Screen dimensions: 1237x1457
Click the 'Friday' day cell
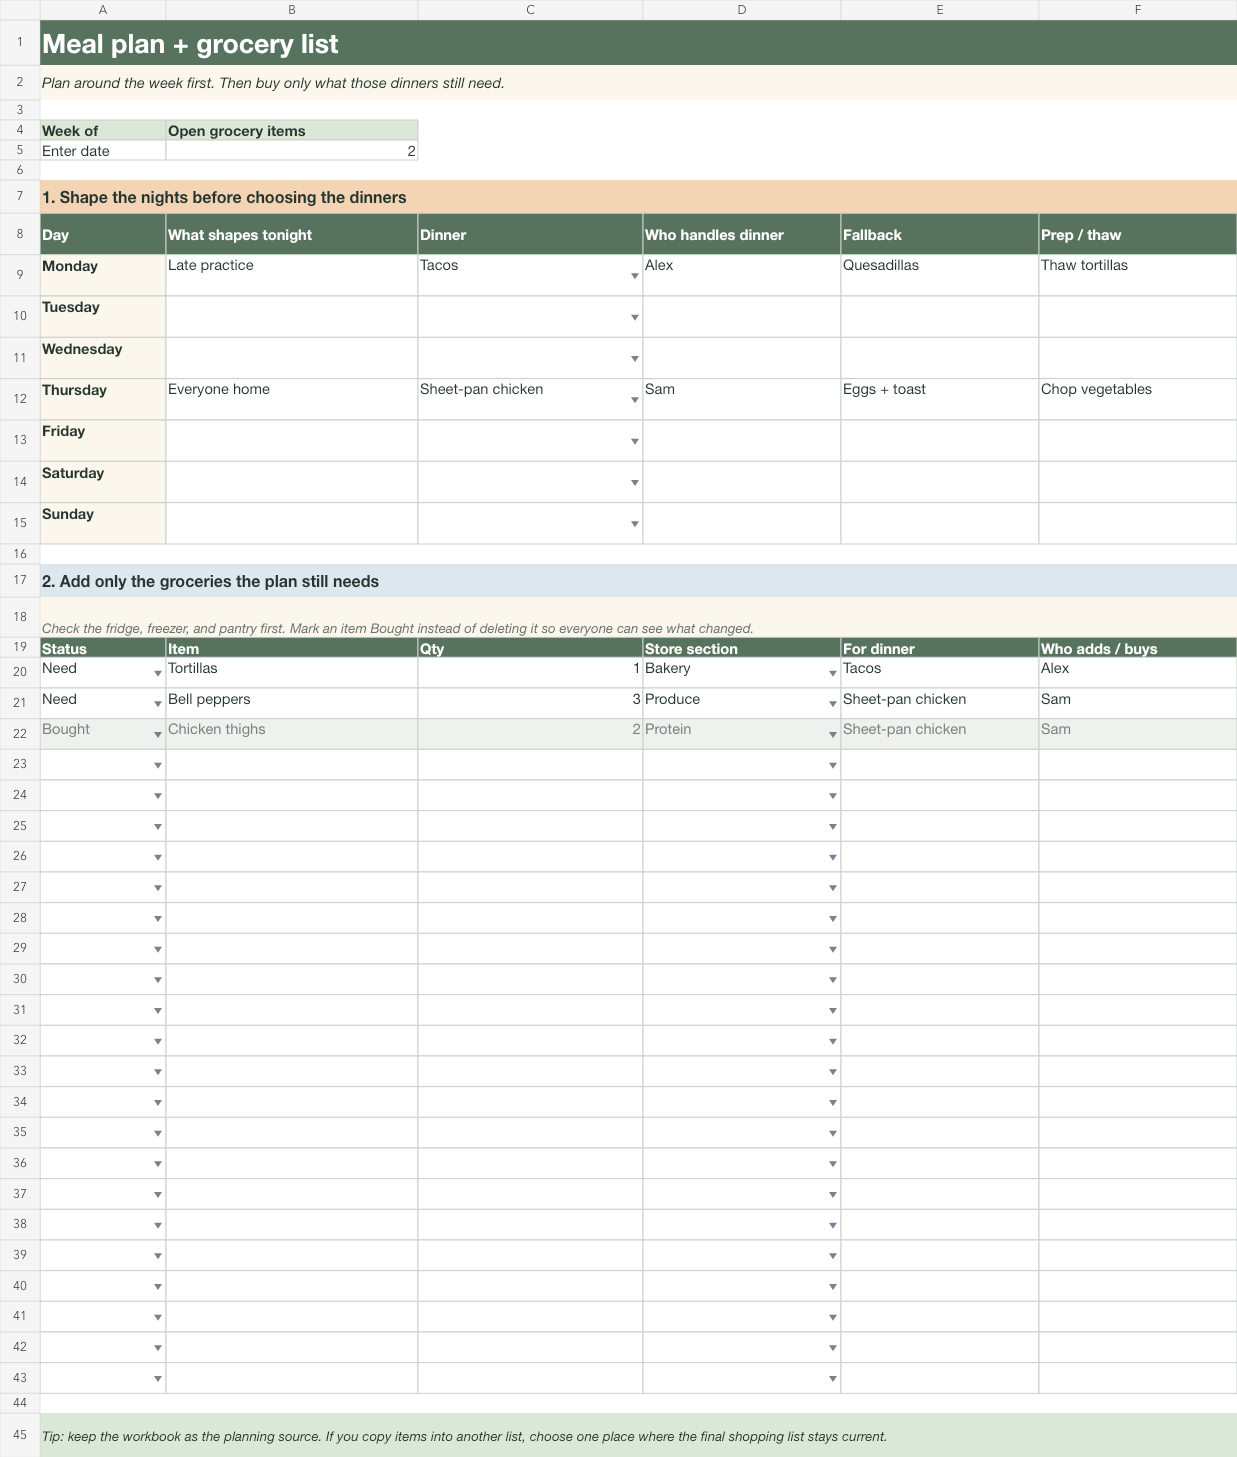click(x=103, y=440)
